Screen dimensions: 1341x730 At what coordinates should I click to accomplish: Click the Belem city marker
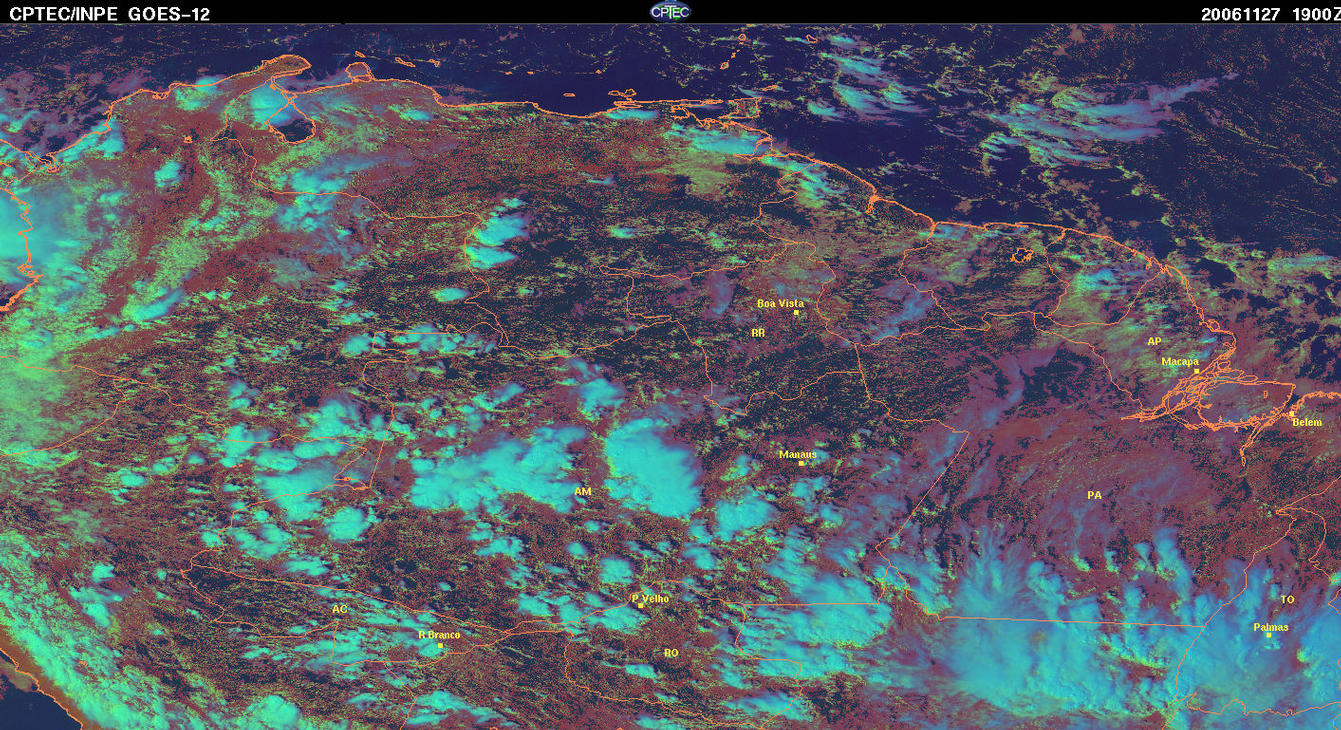point(1291,414)
